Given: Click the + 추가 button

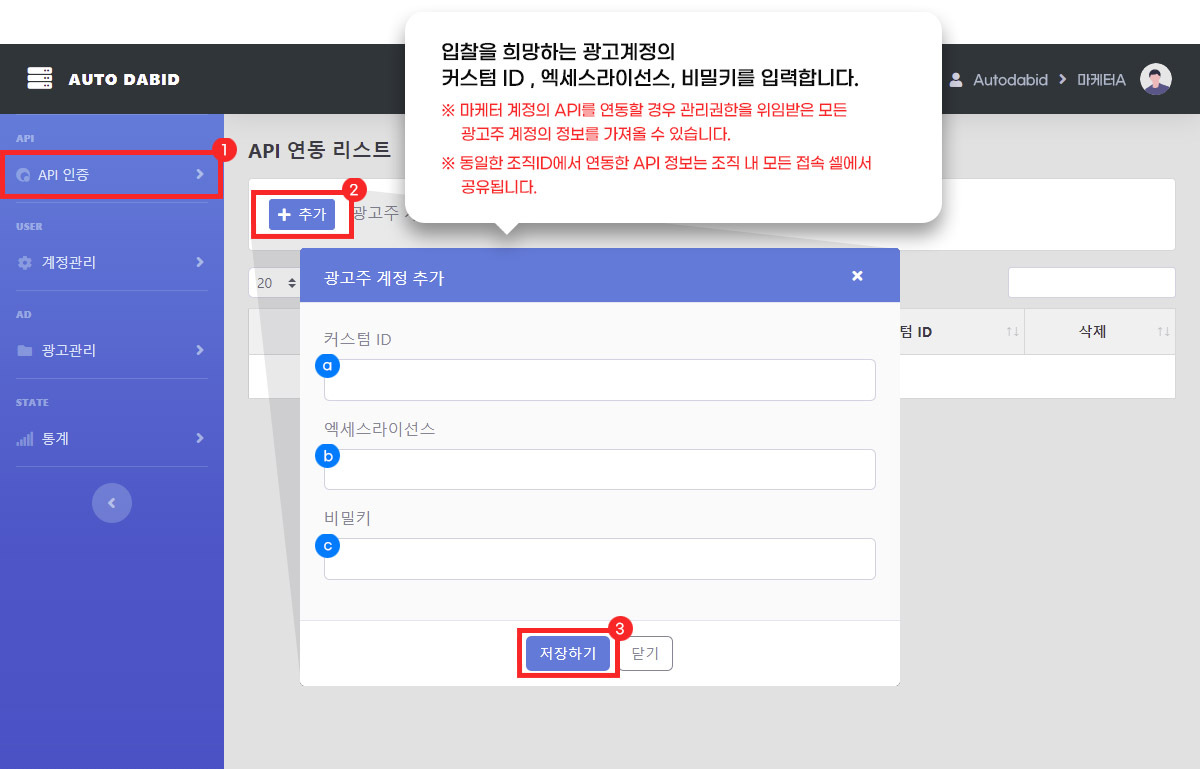Looking at the screenshot, I should click(x=302, y=214).
